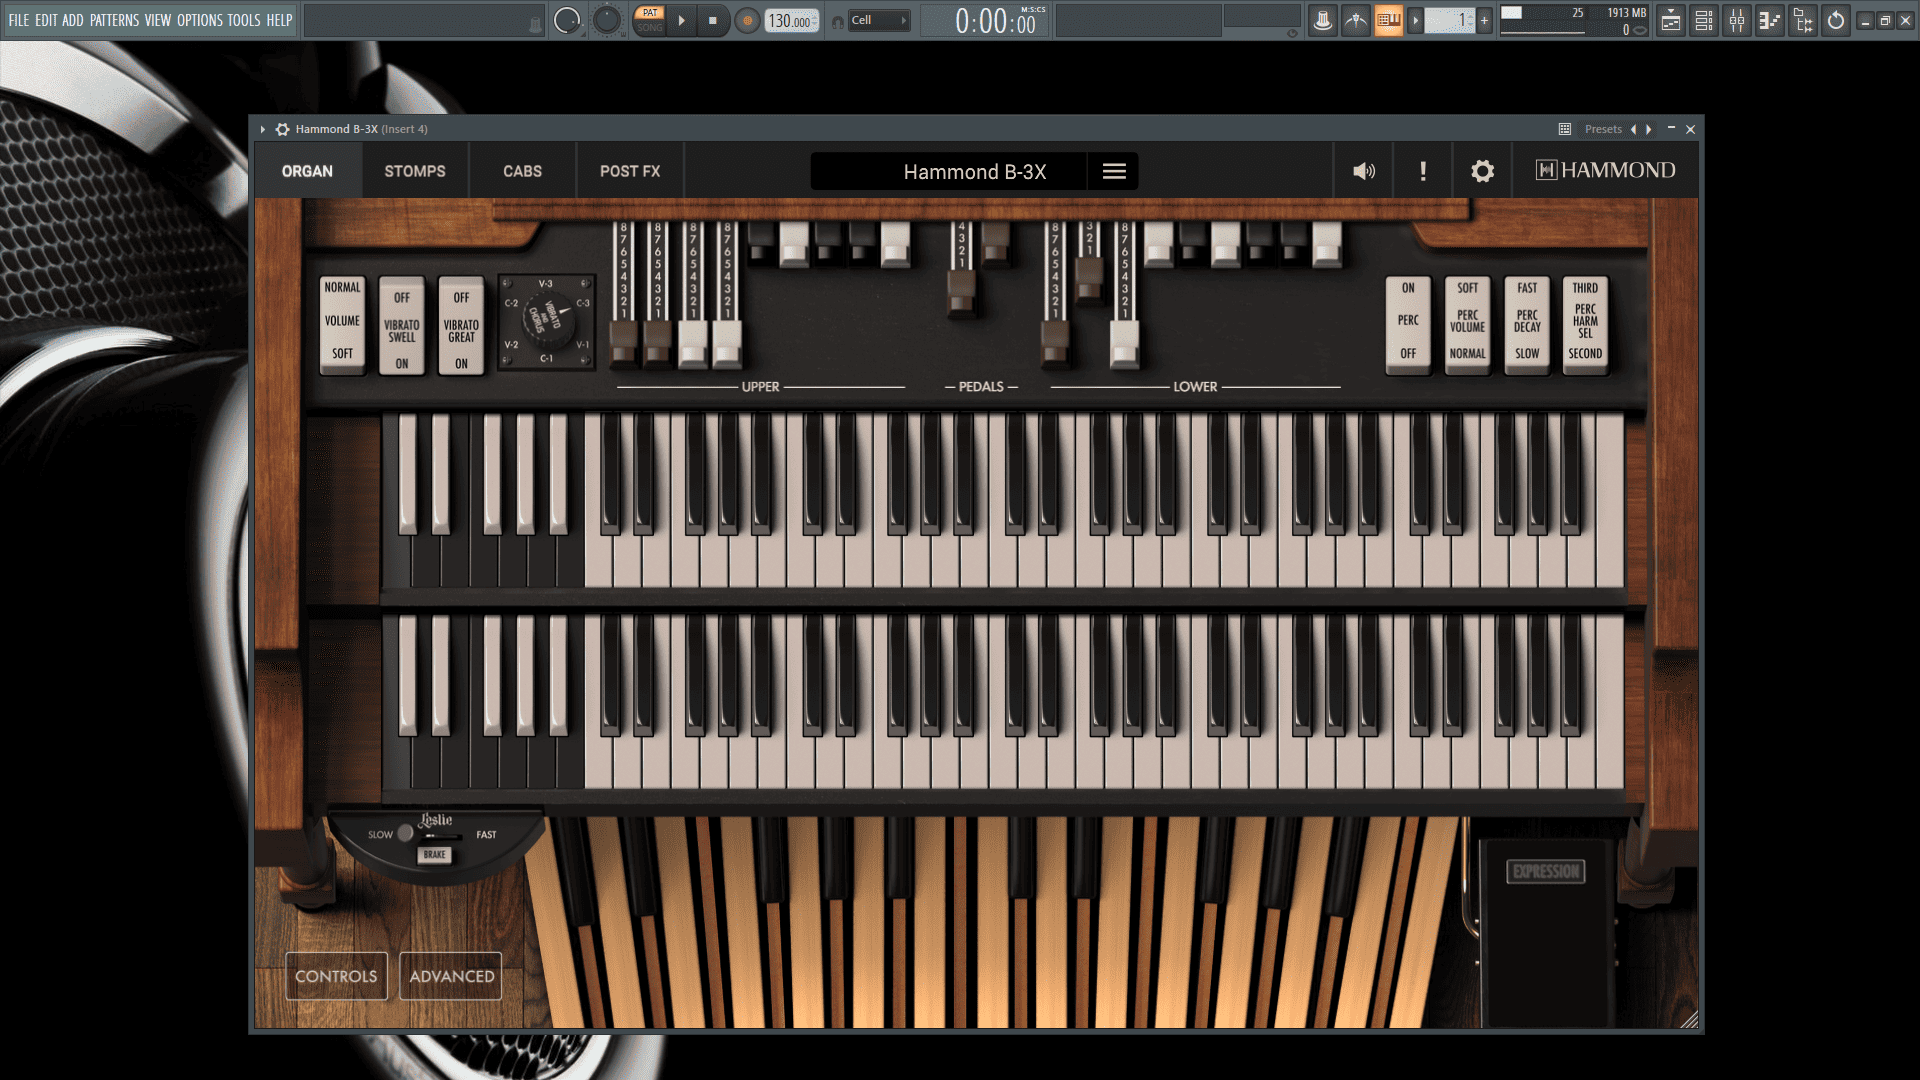Click the Hammond logo
1920x1080 pixels.
[1605, 170]
